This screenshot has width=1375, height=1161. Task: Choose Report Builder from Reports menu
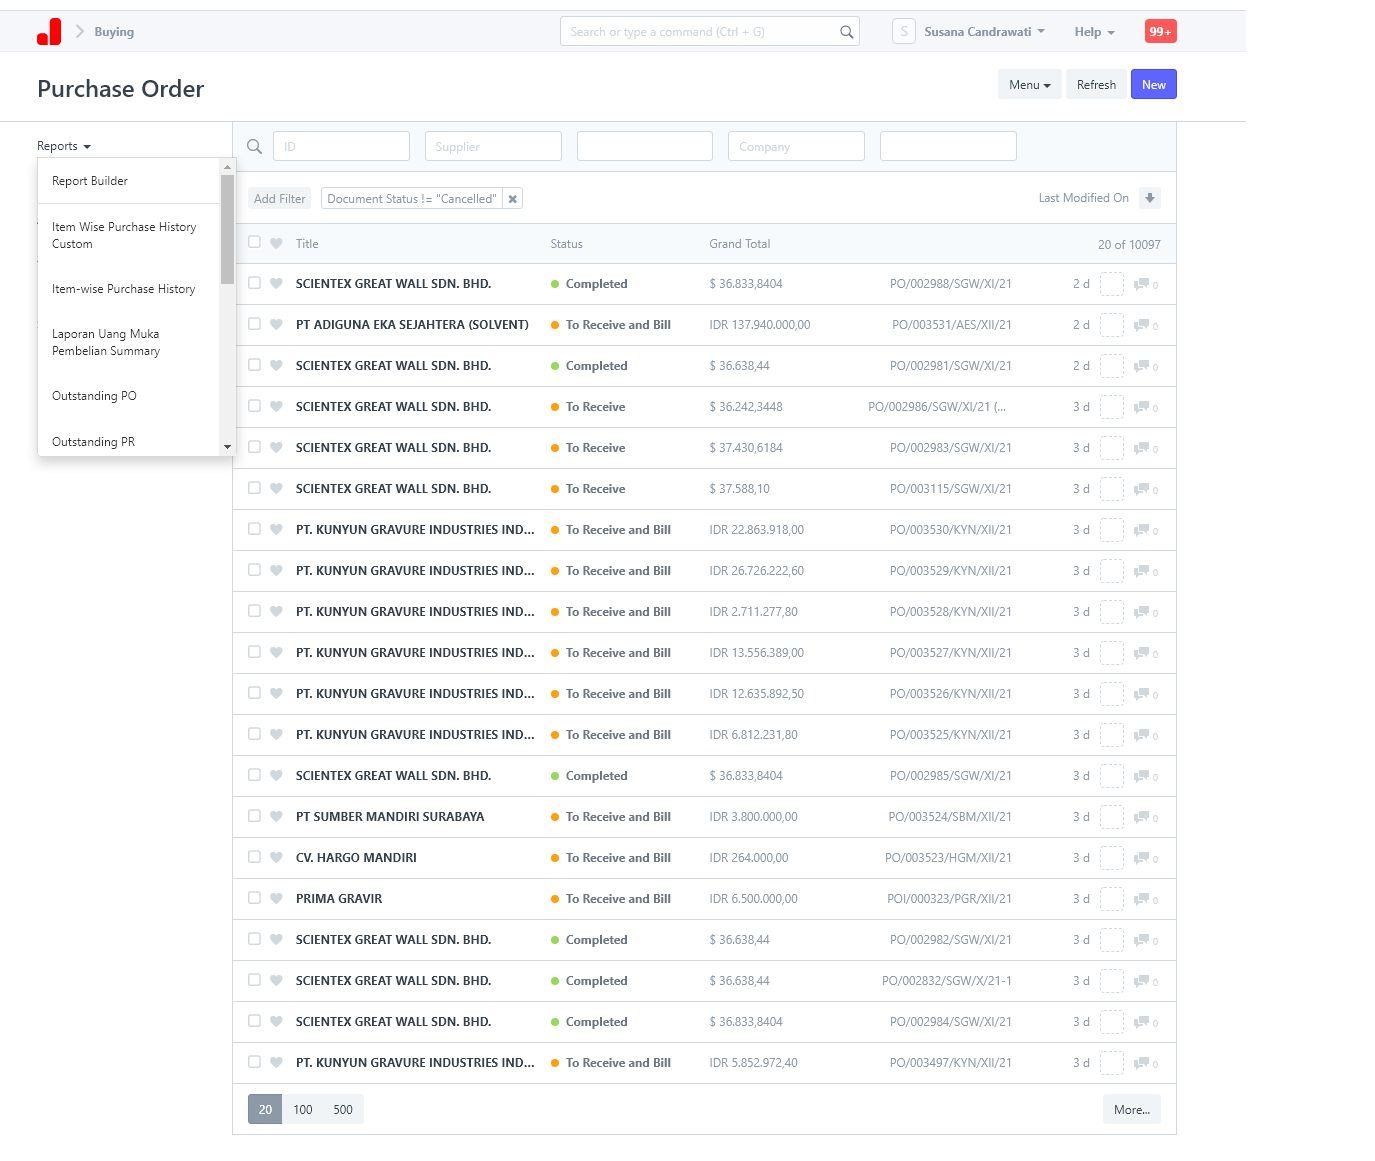(x=90, y=181)
